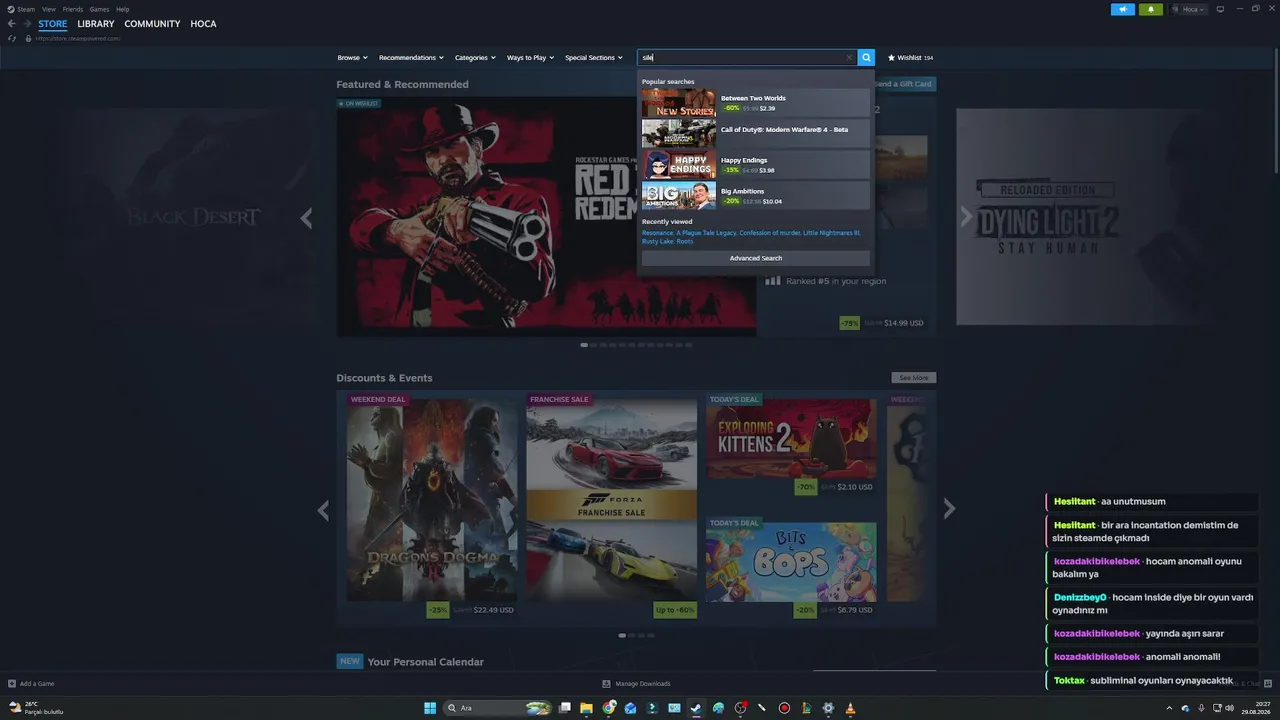Open the Rusty Lake: Roots link
The height and width of the screenshot is (720, 1280).
667,241
